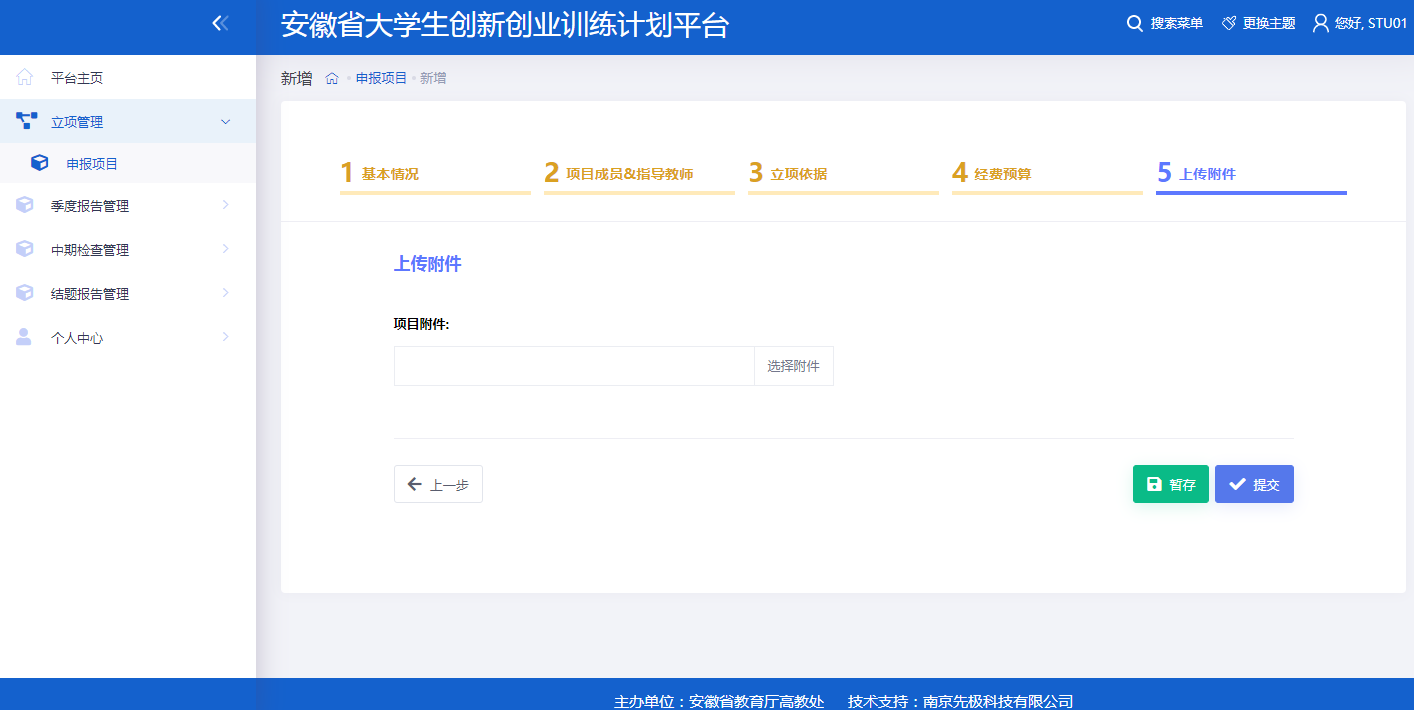Click the user avatar icon for STU01
This screenshot has width=1414, height=710.
(1320, 23)
